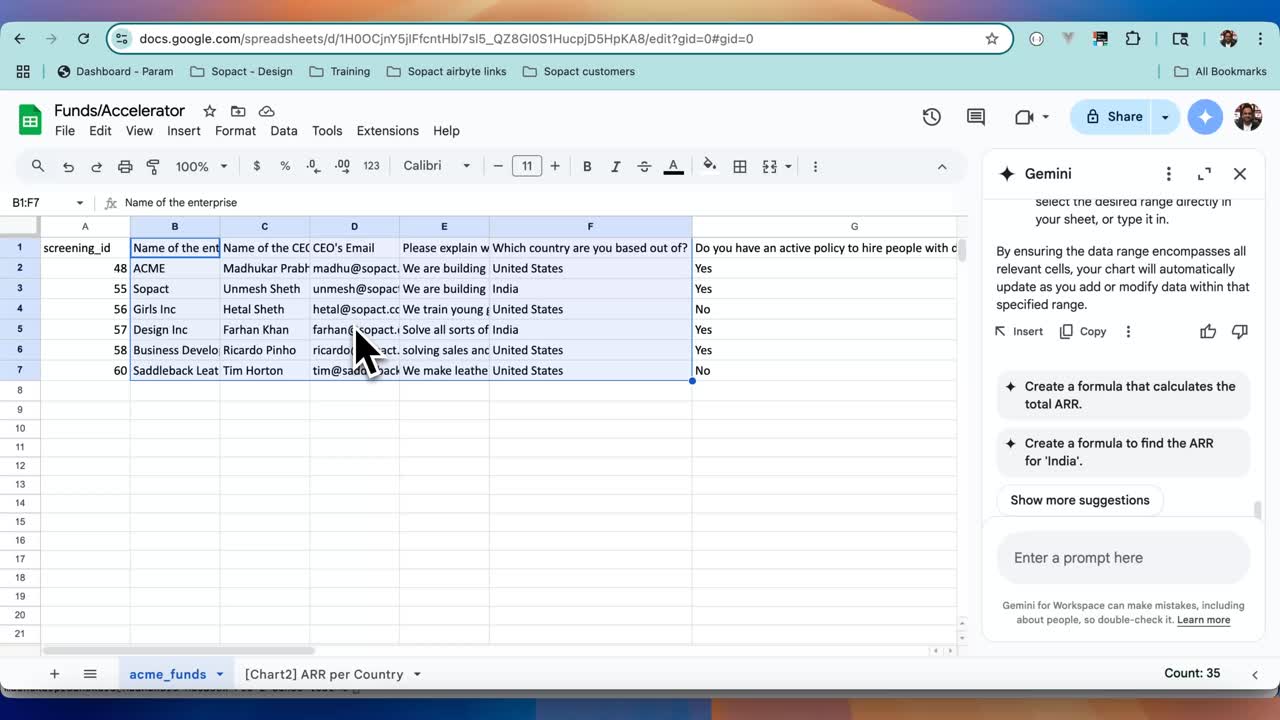The image size is (1280, 720).
Task: Open the Extensions menu
Action: pos(388,131)
